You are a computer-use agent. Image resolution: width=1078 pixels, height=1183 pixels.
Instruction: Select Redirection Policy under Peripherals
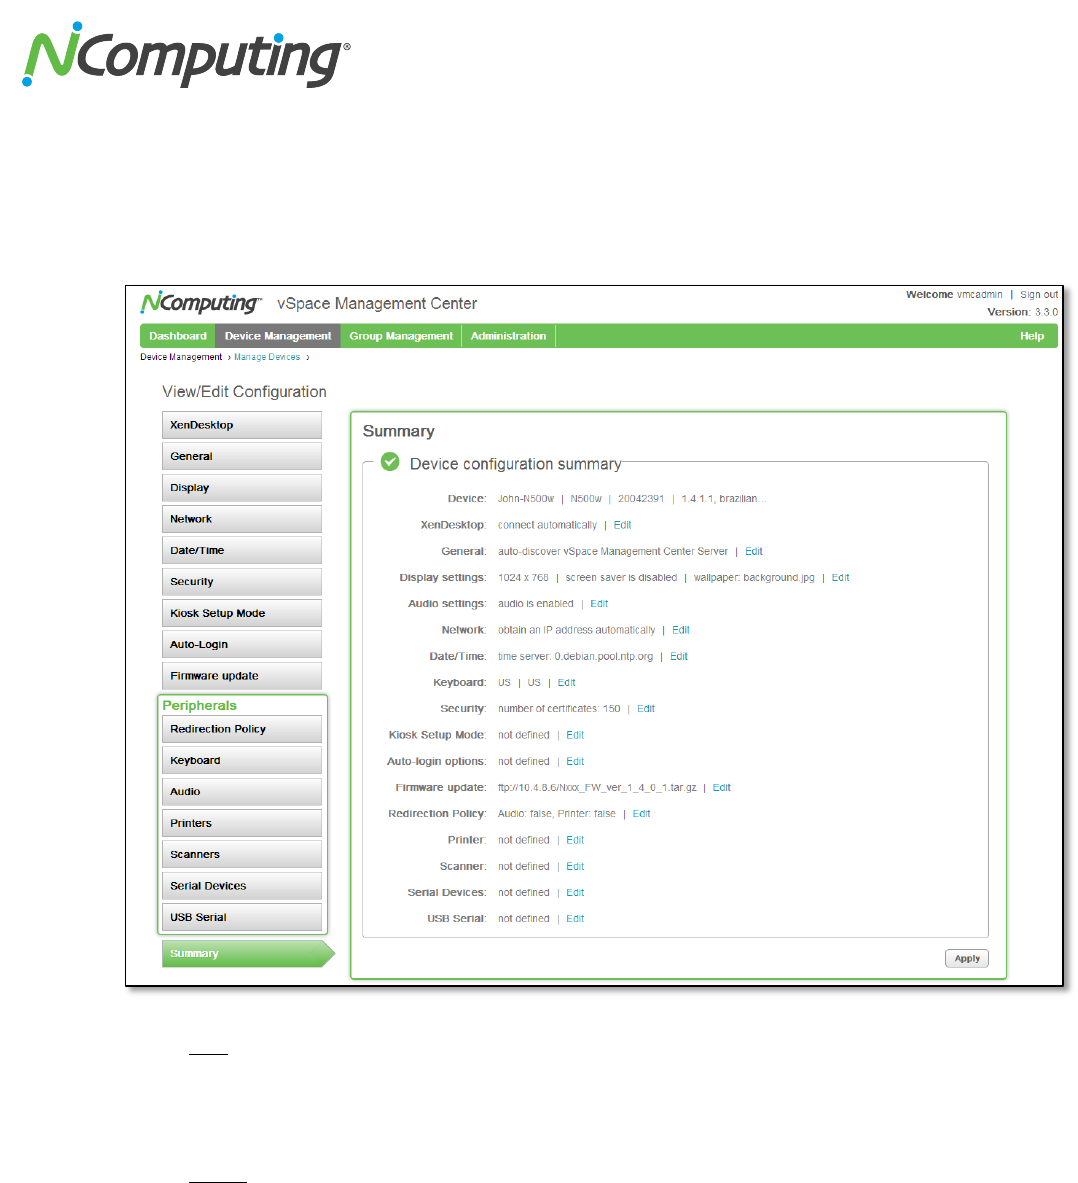pos(241,729)
